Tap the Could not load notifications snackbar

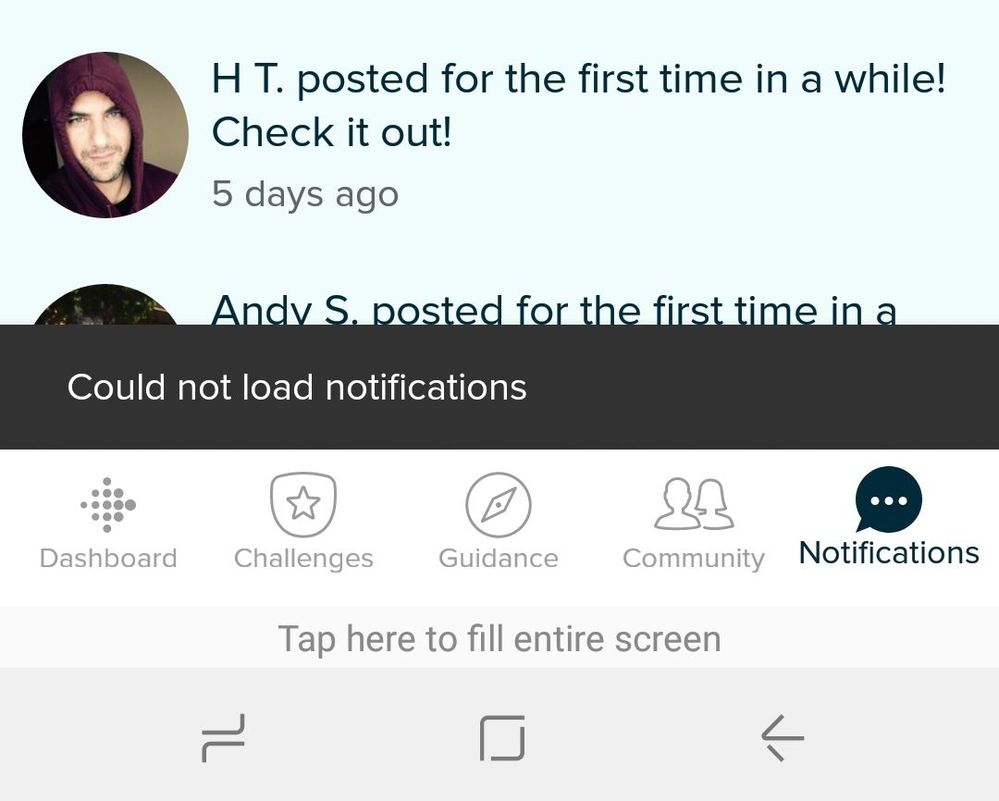pyautogui.click(x=500, y=387)
